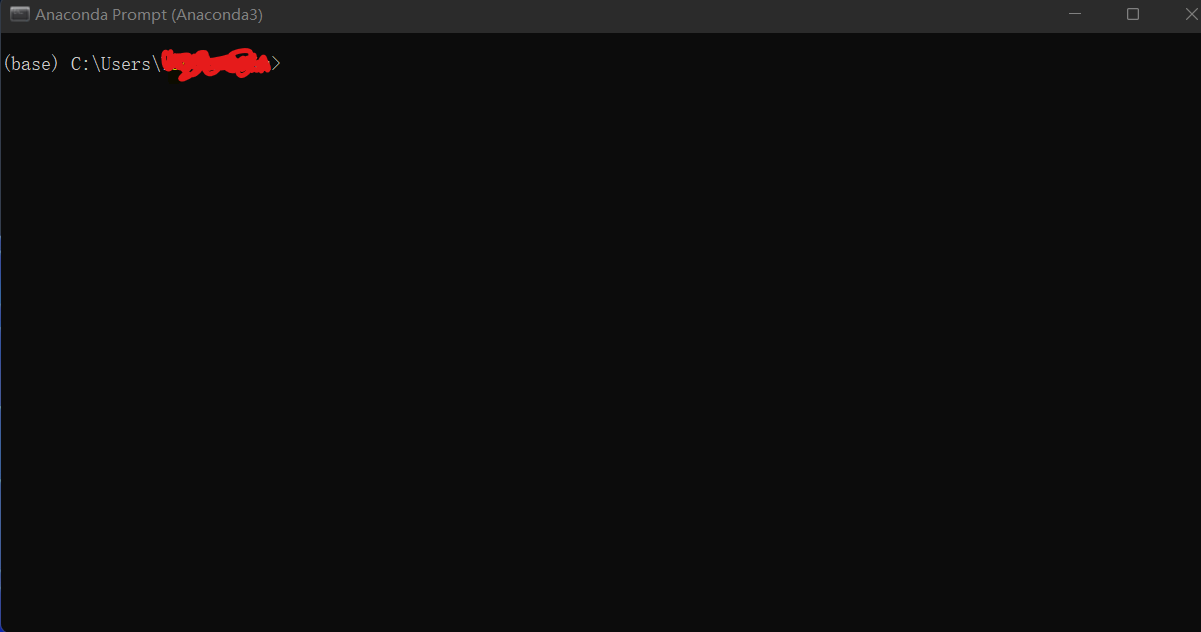Maximize the Anaconda Prompt window
1201x632 pixels.
(x=1133, y=15)
